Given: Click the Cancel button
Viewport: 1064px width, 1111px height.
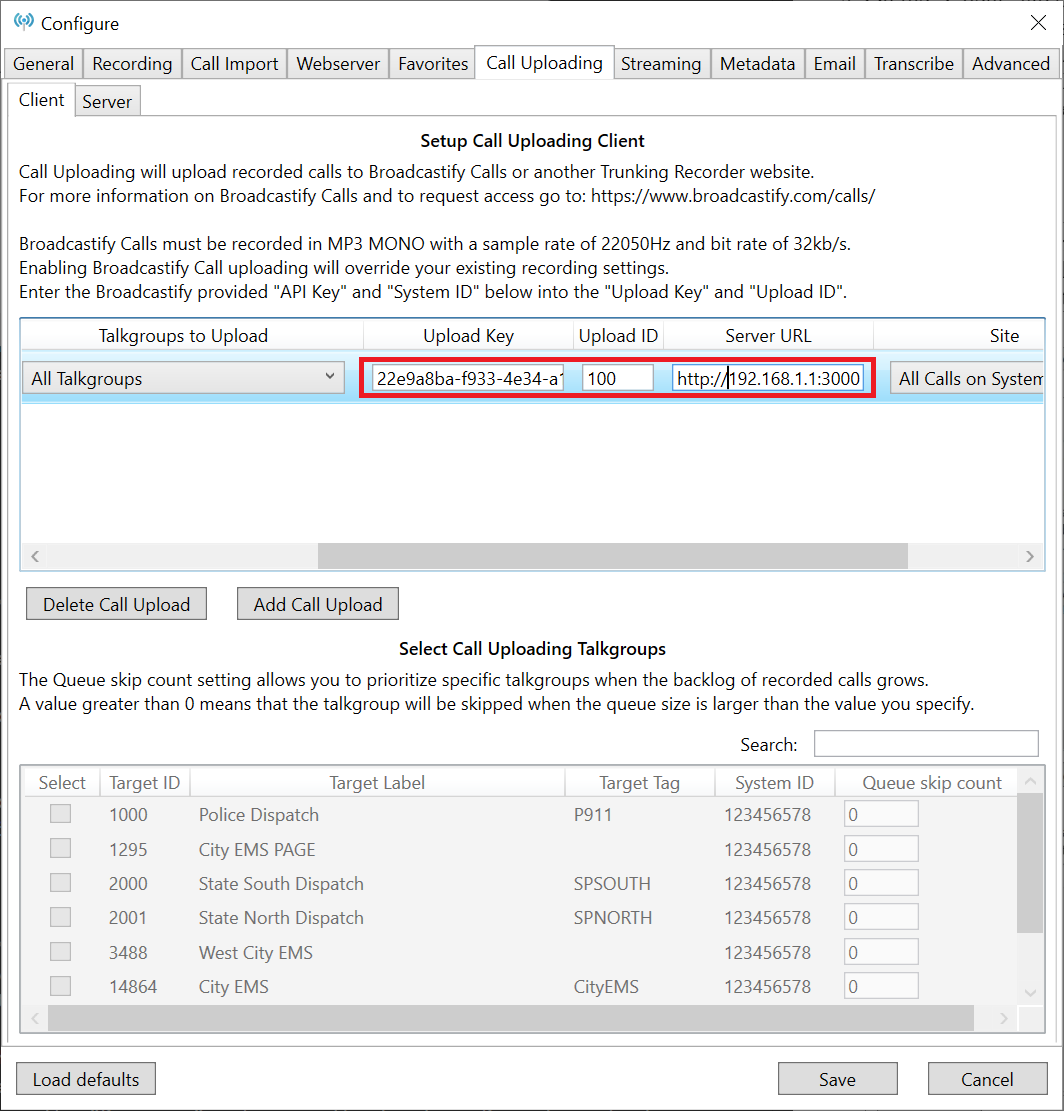Looking at the screenshot, I should [987, 1079].
